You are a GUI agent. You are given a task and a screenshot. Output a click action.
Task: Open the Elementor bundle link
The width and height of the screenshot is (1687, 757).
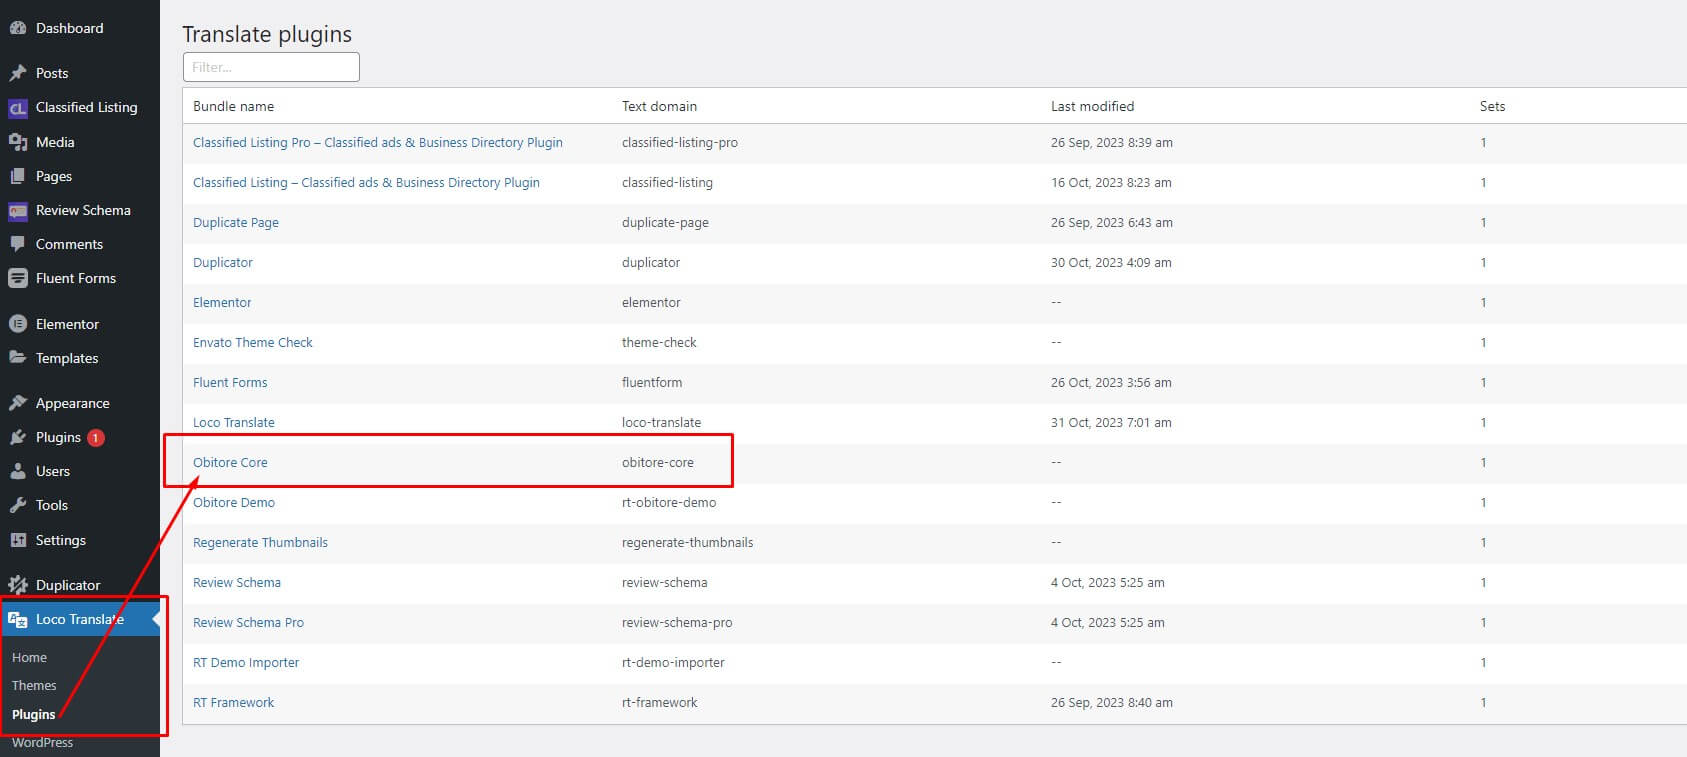[222, 302]
